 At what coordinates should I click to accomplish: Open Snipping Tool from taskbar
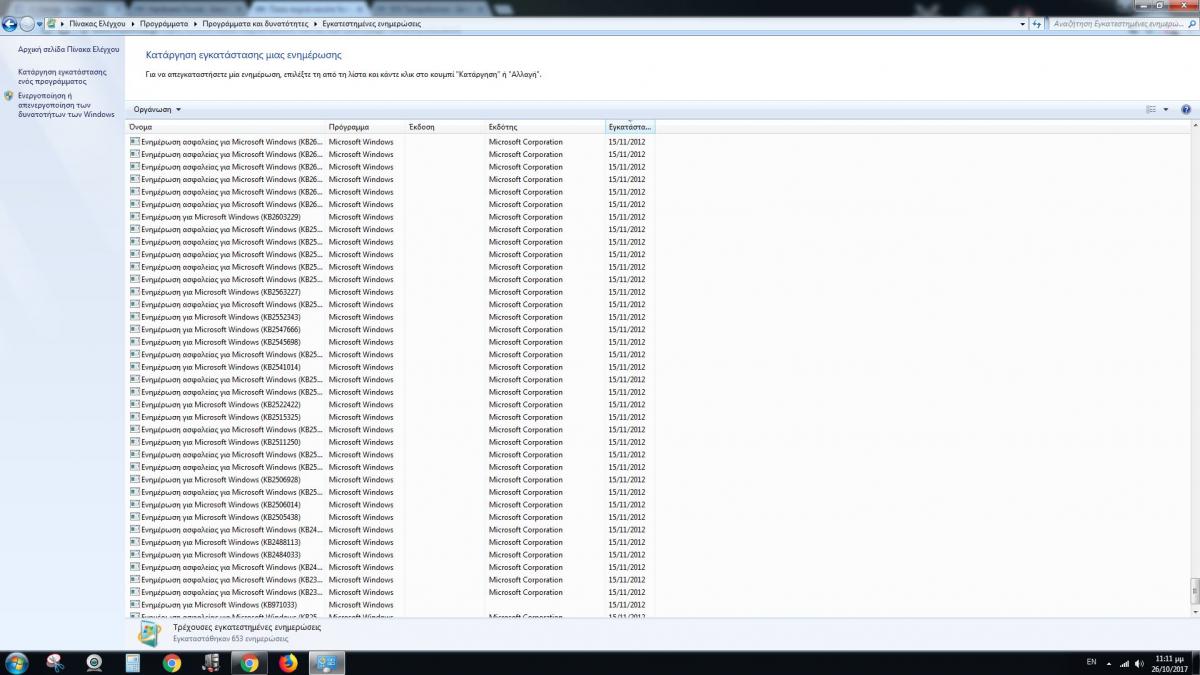coord(55,663)
